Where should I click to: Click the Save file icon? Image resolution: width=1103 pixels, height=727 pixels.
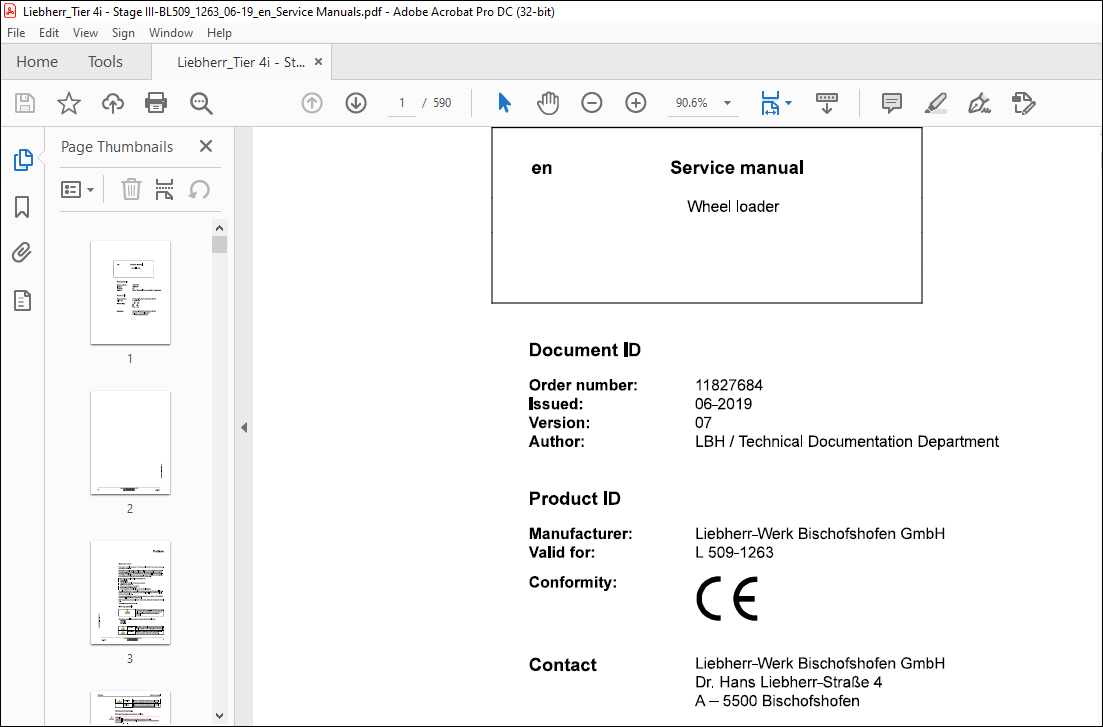click(x=25, y=103)
